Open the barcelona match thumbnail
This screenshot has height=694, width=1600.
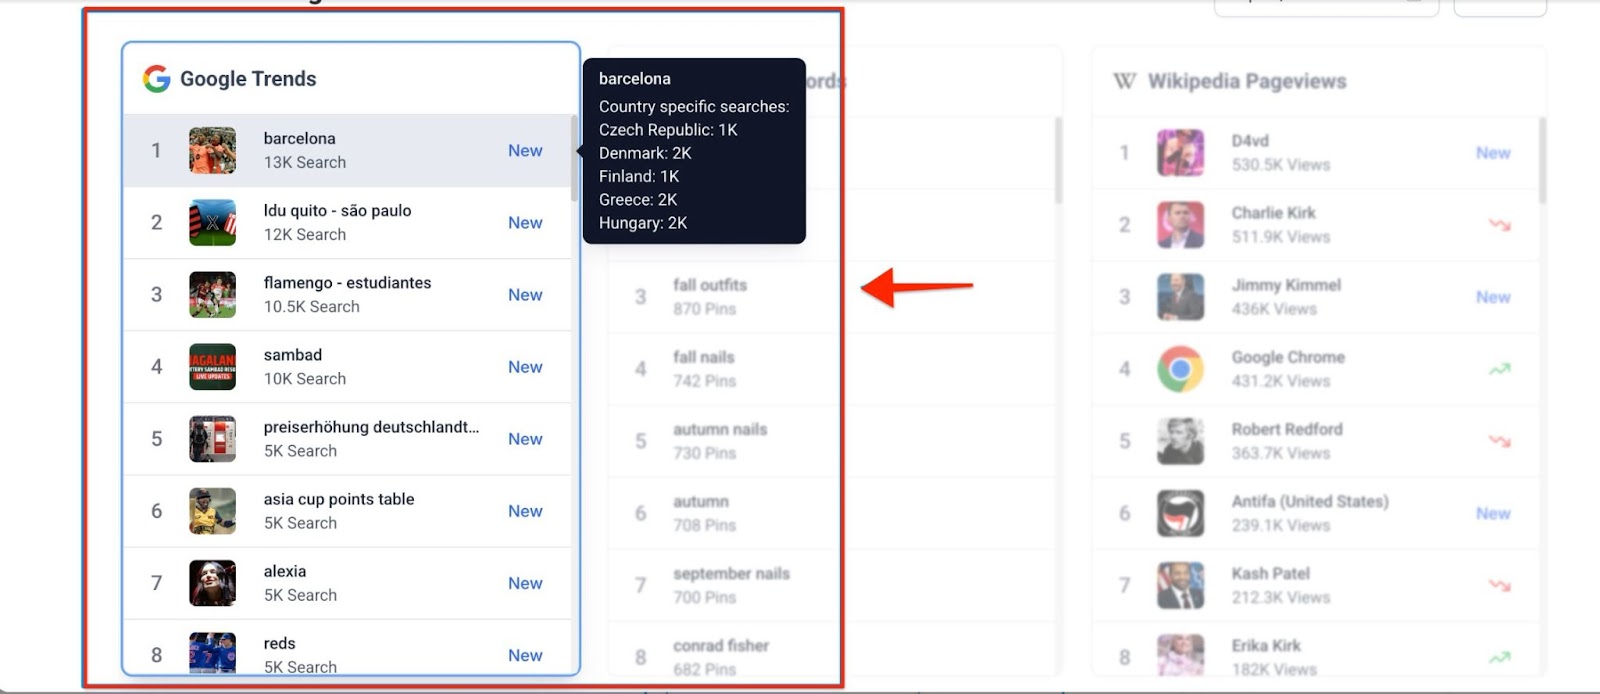click(x=213, y=151)
